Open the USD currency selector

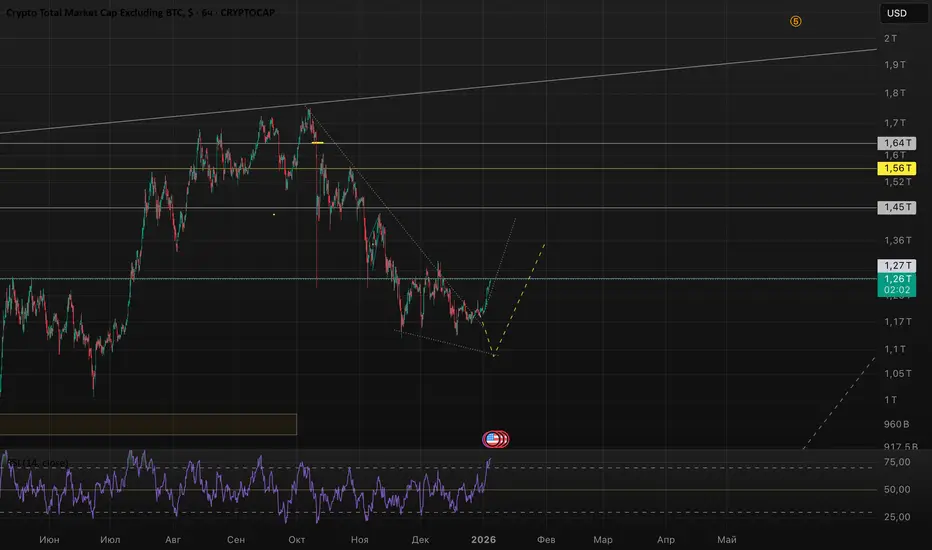coord(903,13)
